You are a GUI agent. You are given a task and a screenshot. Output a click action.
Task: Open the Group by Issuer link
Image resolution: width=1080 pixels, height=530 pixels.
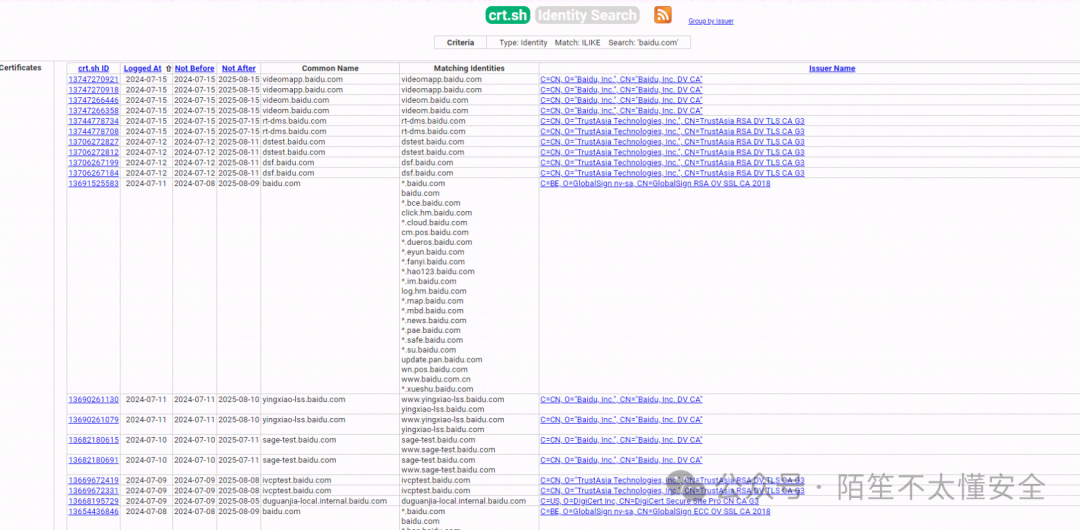point(711,21)
